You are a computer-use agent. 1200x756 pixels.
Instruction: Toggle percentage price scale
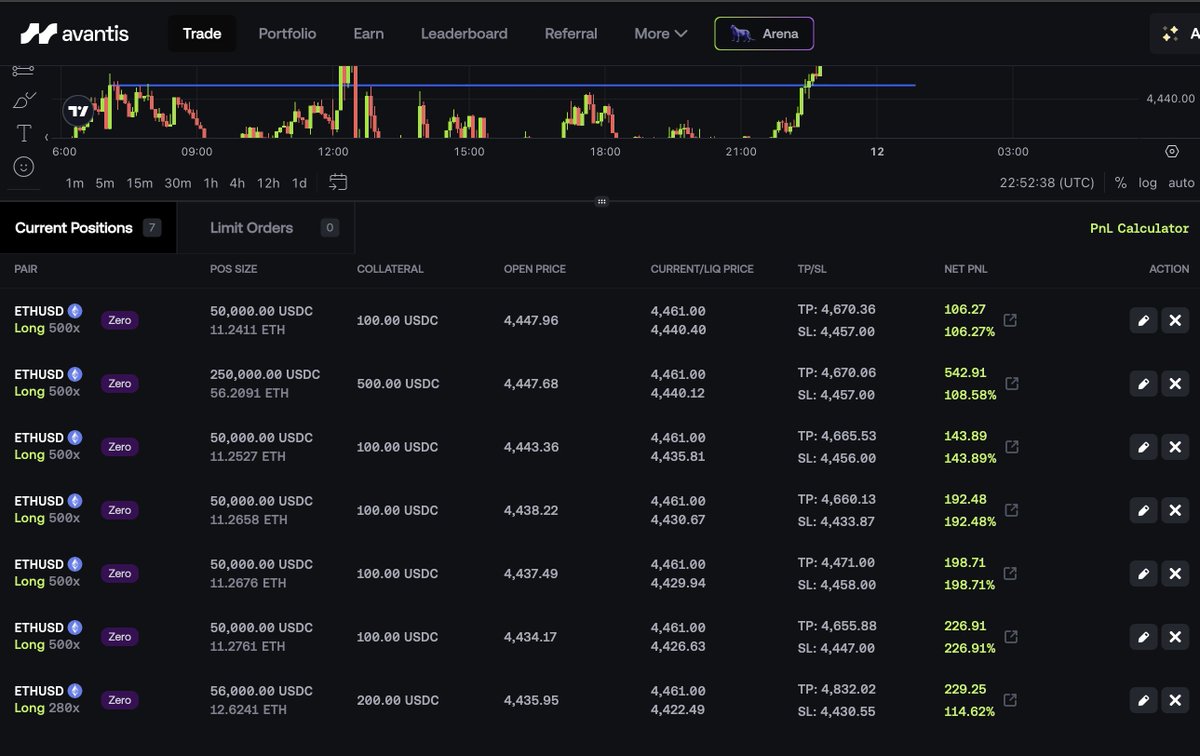(x=1120, y=183)
